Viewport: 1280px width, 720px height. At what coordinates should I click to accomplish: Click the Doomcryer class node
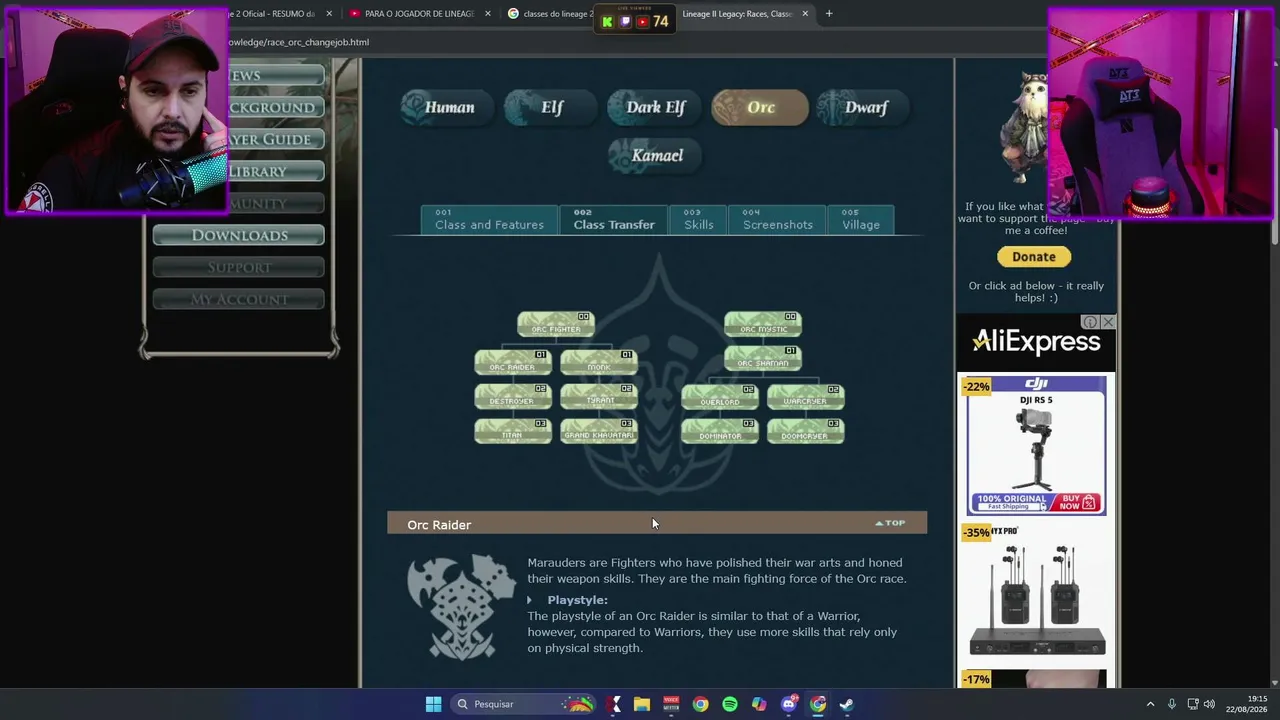click(806, 431)
